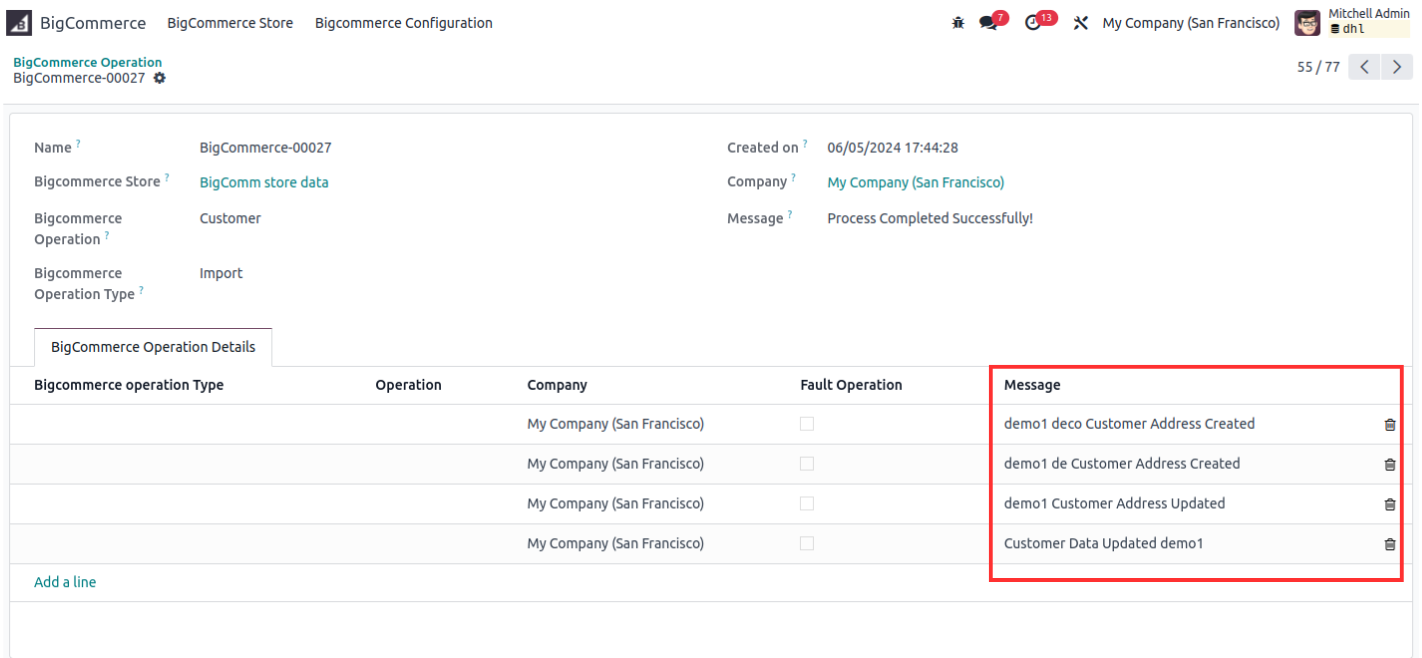Open the activities clock icon
Image resolution: width=1422 pixels, height=658 pixels.
(1033, 23)
